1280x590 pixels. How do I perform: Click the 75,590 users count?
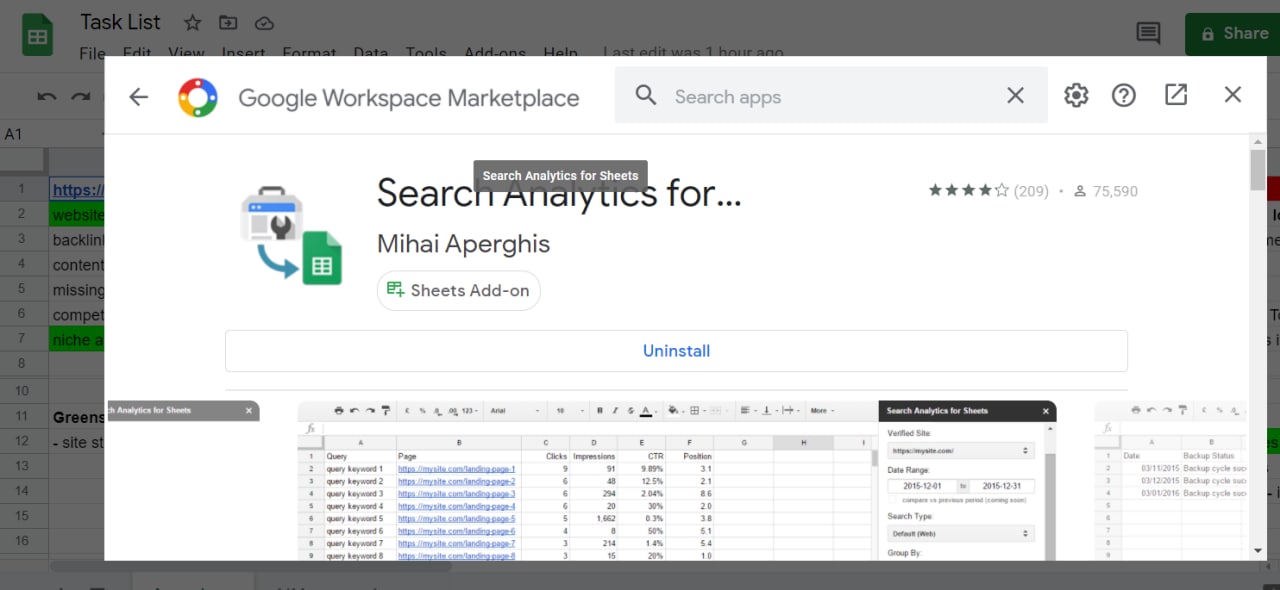point(1116,191)
